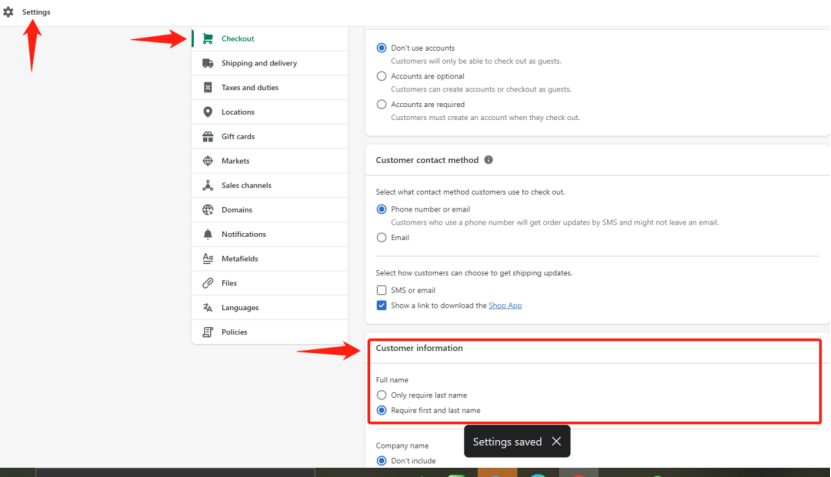This screenshot has width=831, height=477.
Task: Enable the SMS or email checkbox
Action: pyautogui.click(x=381, y=290)
